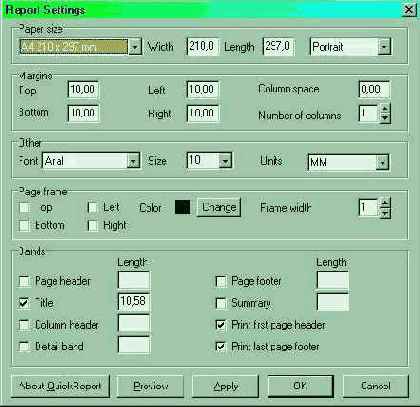Click the Apply button
Screen dimensions: 420x407
click(x=225, y=386)
